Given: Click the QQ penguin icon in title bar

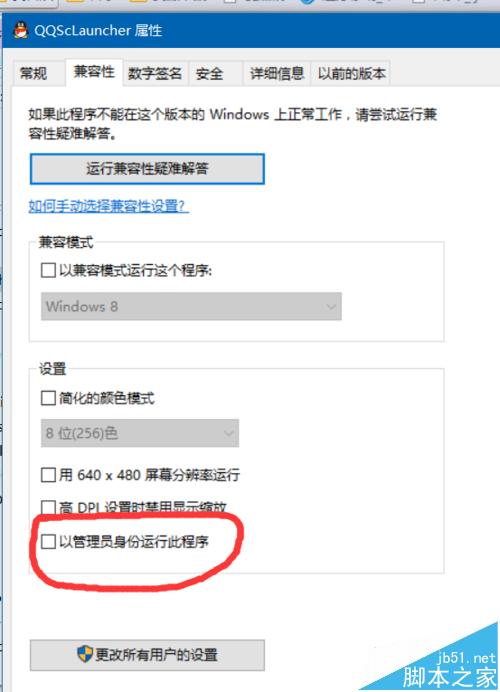Looking at the screenshot, I should coord(20,30).
